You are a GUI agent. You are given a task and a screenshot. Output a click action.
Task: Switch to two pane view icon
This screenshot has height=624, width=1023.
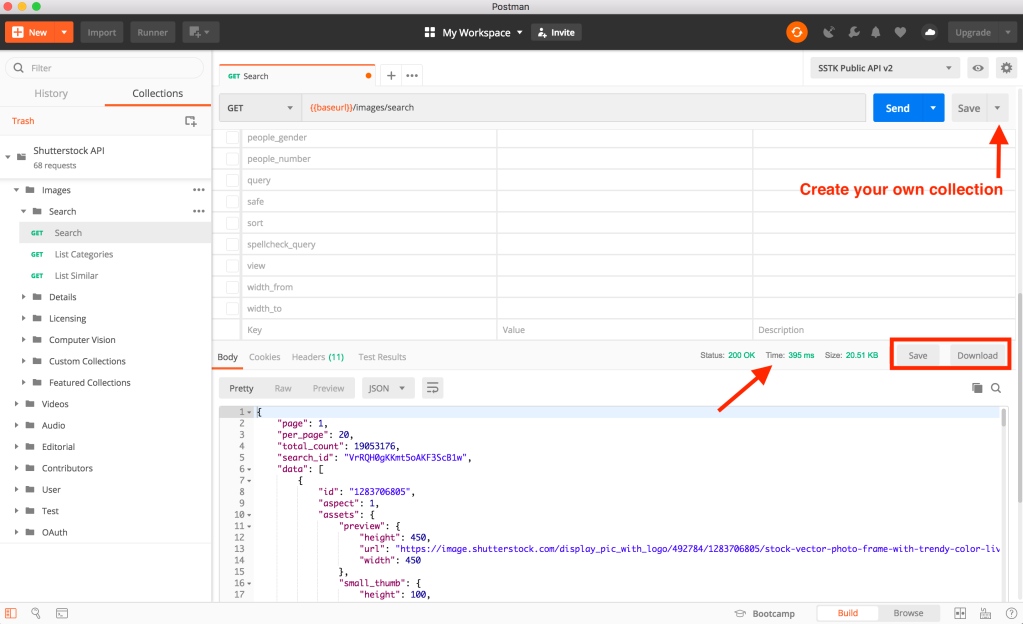960,613
